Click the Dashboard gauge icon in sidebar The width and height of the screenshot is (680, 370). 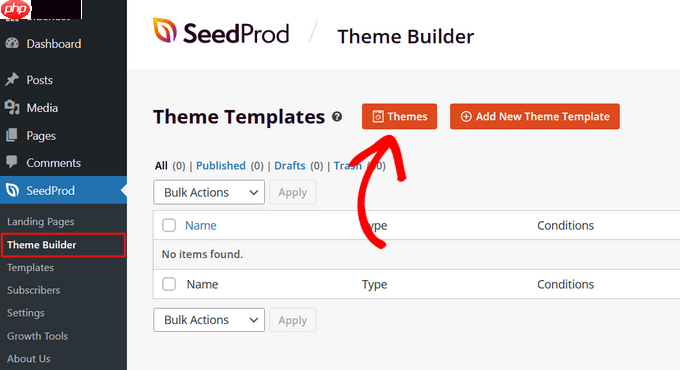12,43
